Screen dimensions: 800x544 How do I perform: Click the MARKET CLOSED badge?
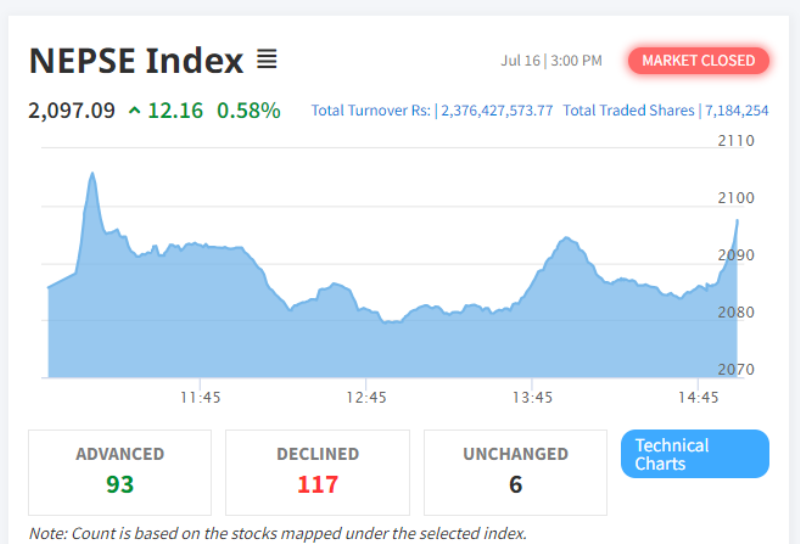698,61
